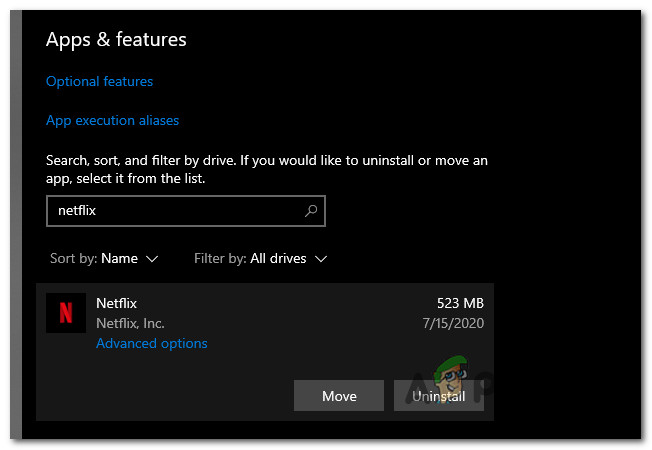Screen dimensions: 652x450
Task: Click the 'Sort by:' label
Action: tap(73, 258)
